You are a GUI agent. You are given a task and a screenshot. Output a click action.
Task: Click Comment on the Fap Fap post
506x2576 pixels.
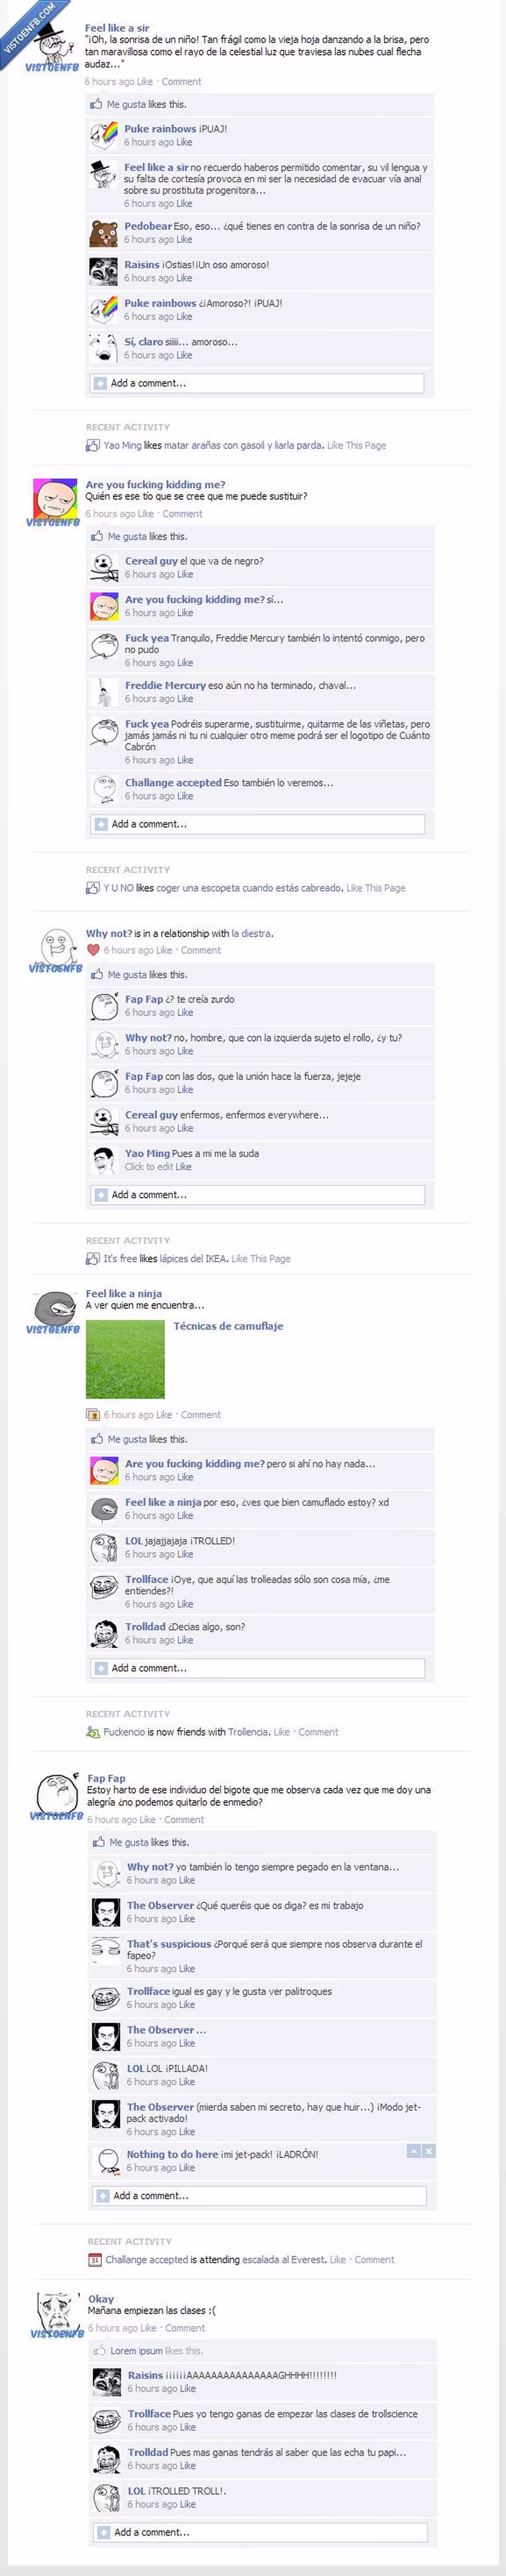tap(184, 1820)
